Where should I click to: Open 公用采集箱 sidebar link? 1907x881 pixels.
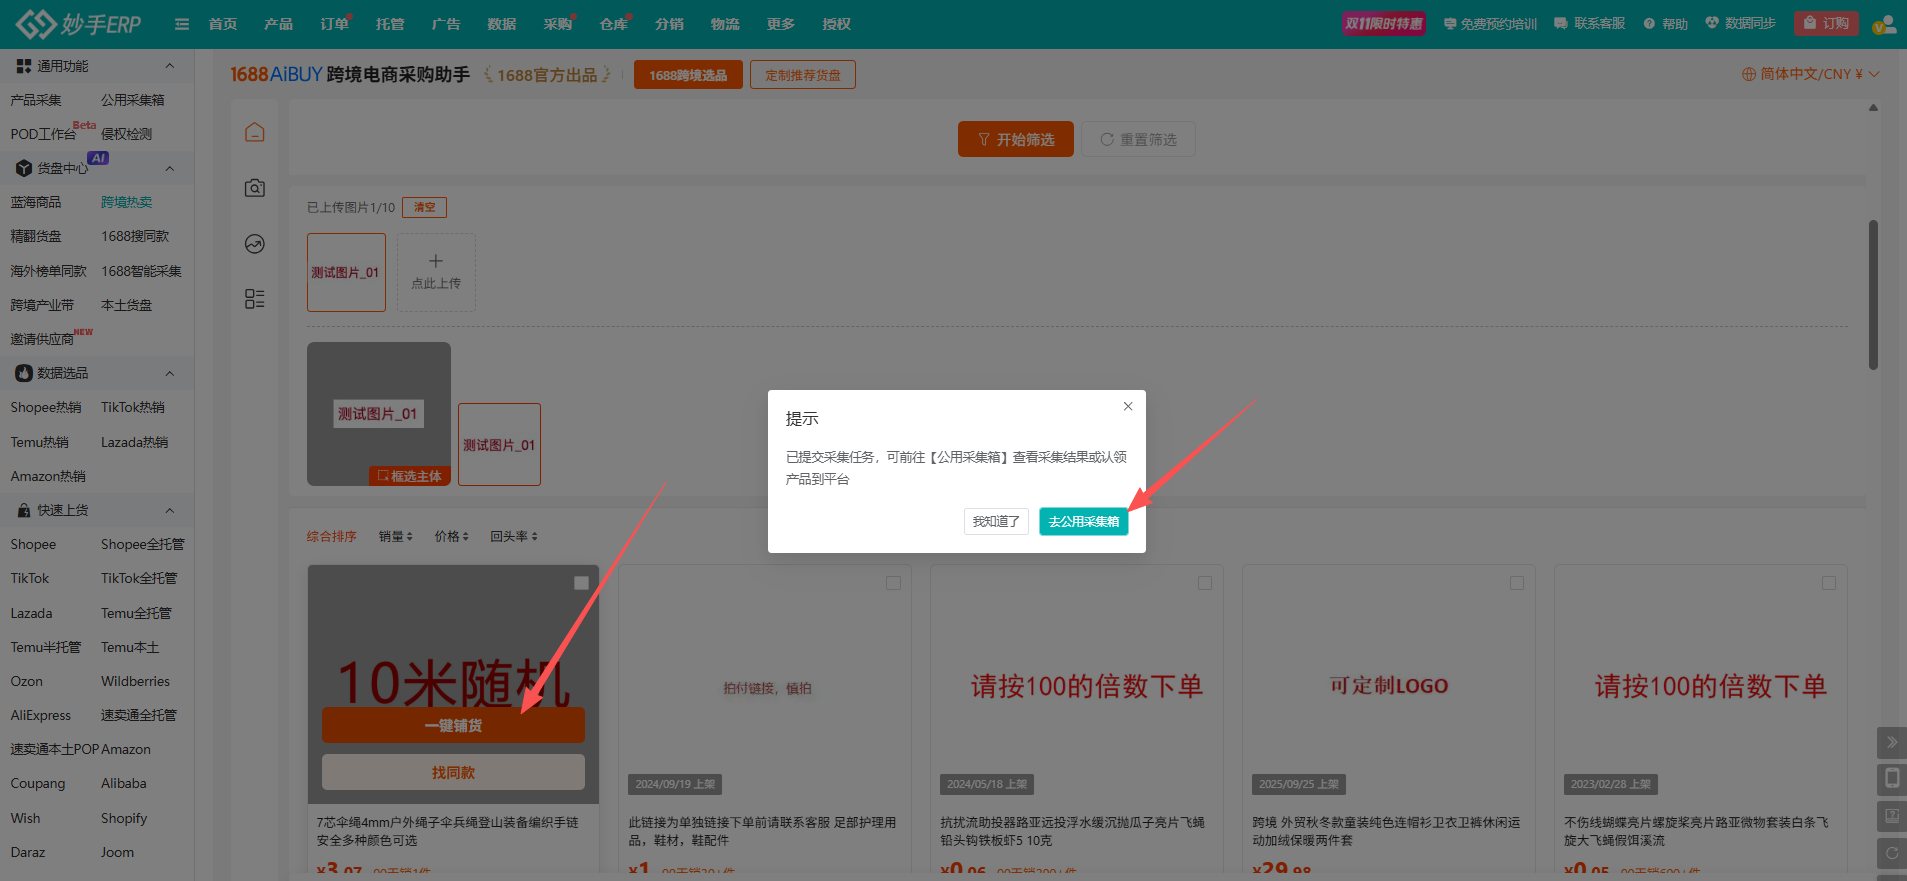[x=133, y=100]
